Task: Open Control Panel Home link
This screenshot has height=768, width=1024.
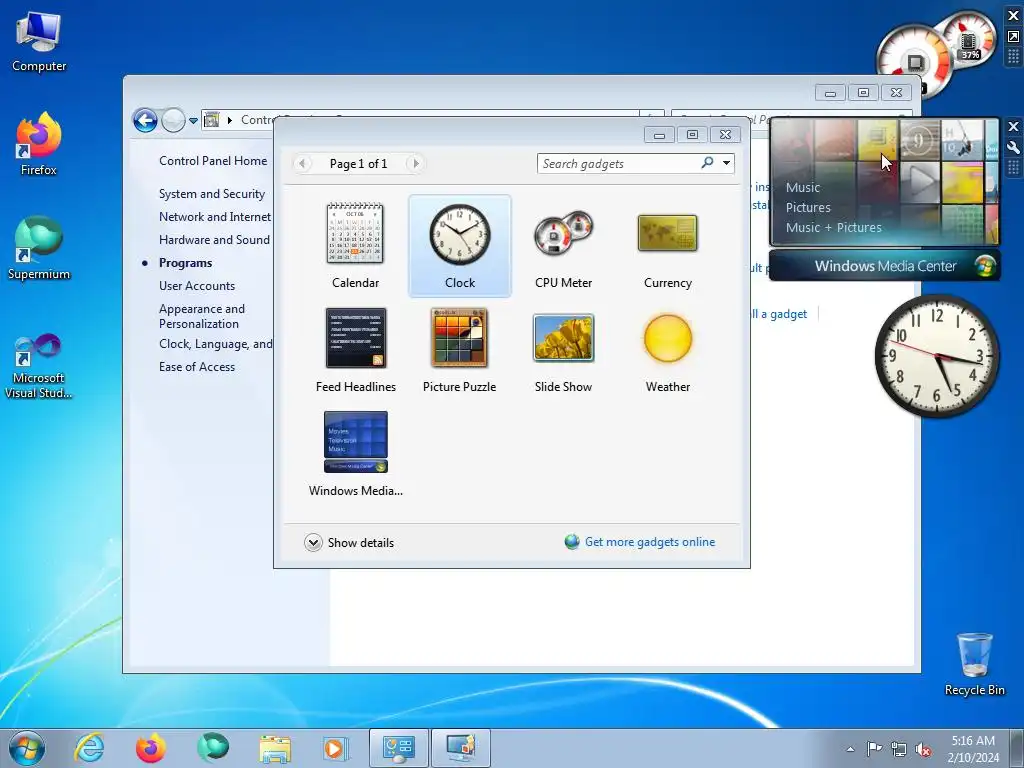Action: click(x=213, y=161)
